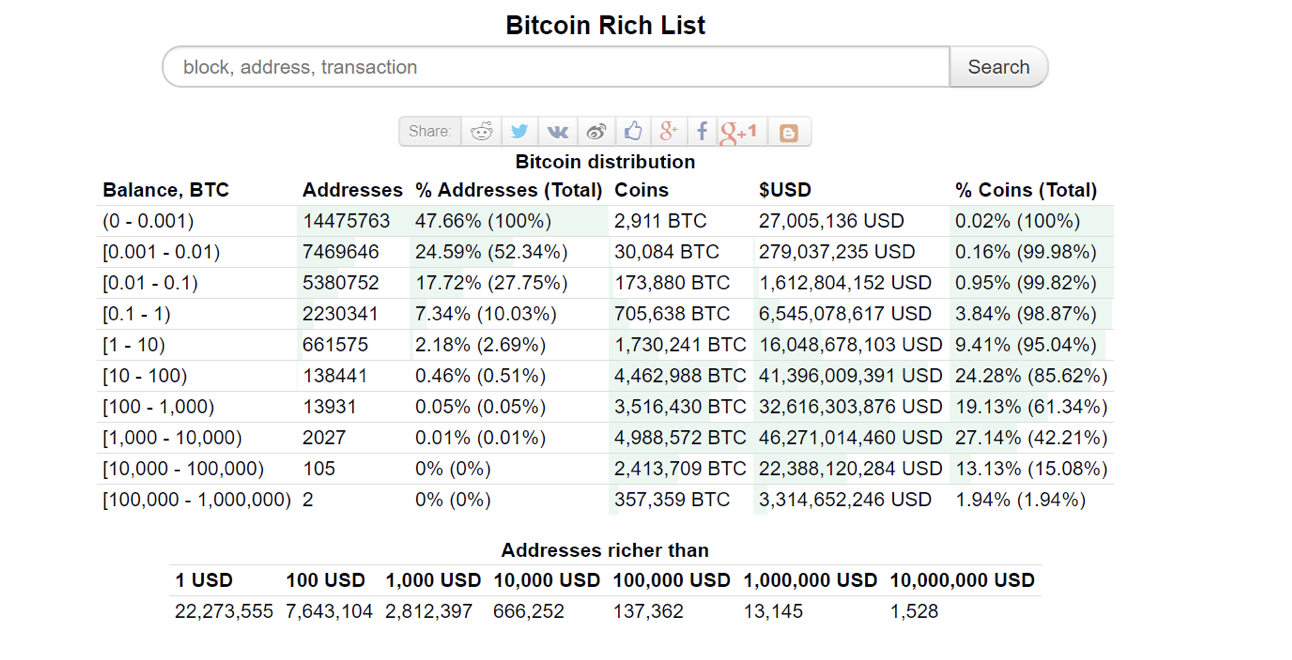Share the page on Blogger

788,130
